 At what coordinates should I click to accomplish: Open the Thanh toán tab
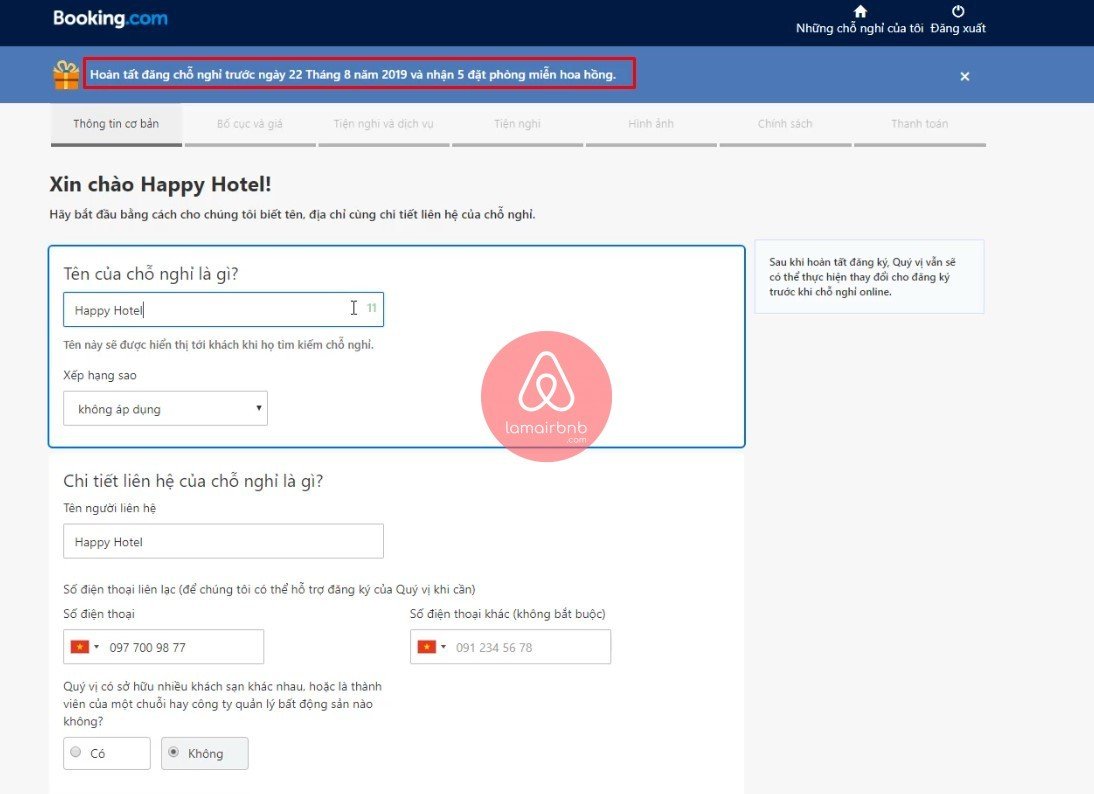click(x=920, y=123)
